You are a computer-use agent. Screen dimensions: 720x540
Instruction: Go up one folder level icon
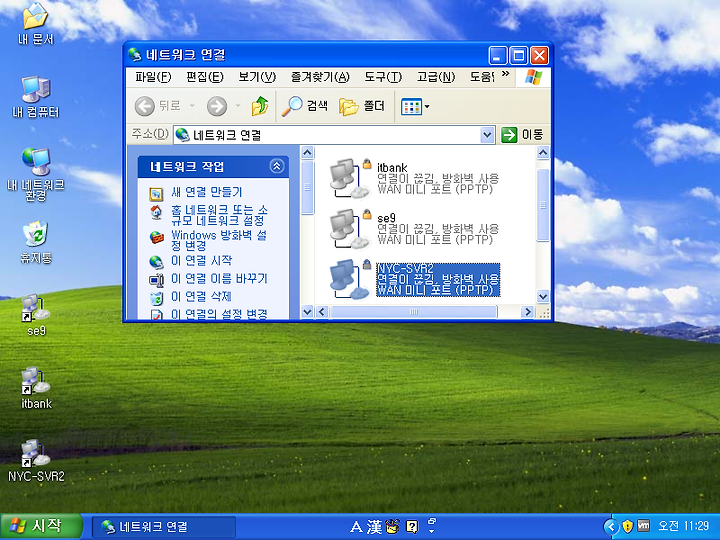pyautogui.click(x=260, y=106)
